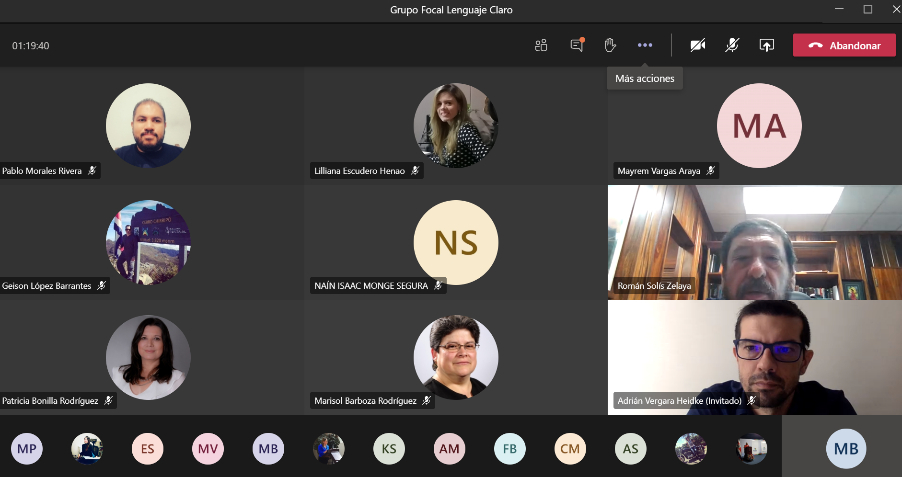Click Marisol Barboza Rodríguez name label

click(365, 401)
